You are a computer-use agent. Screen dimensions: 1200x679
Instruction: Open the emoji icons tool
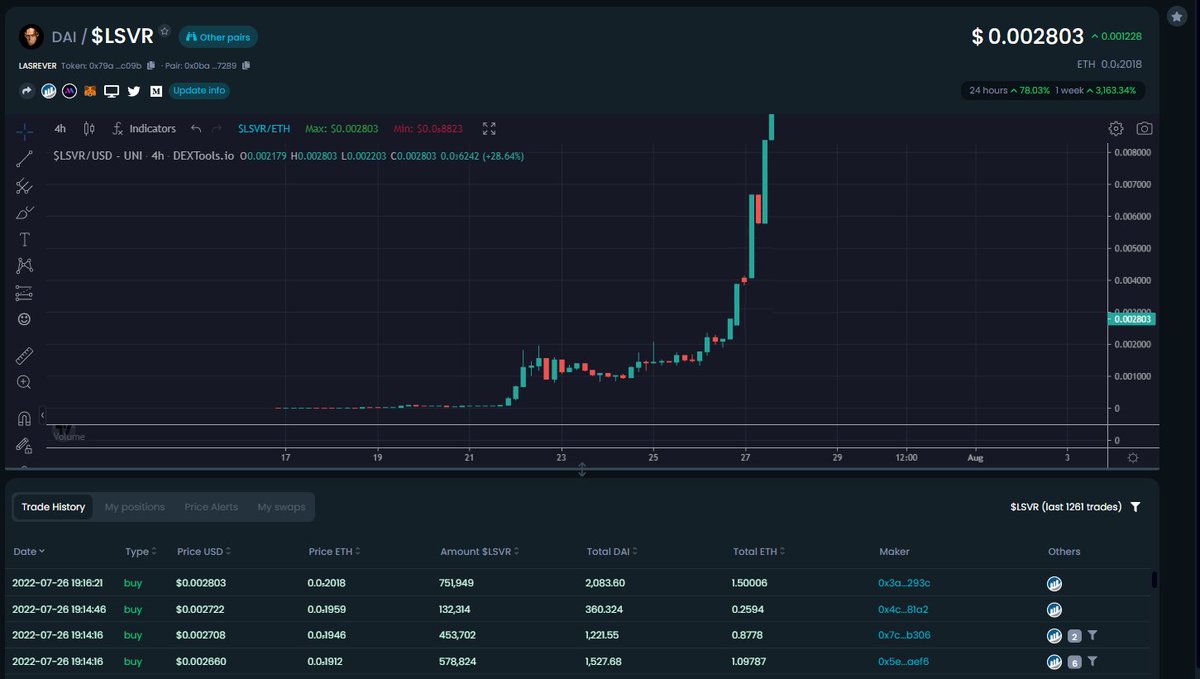pos(25,319)
